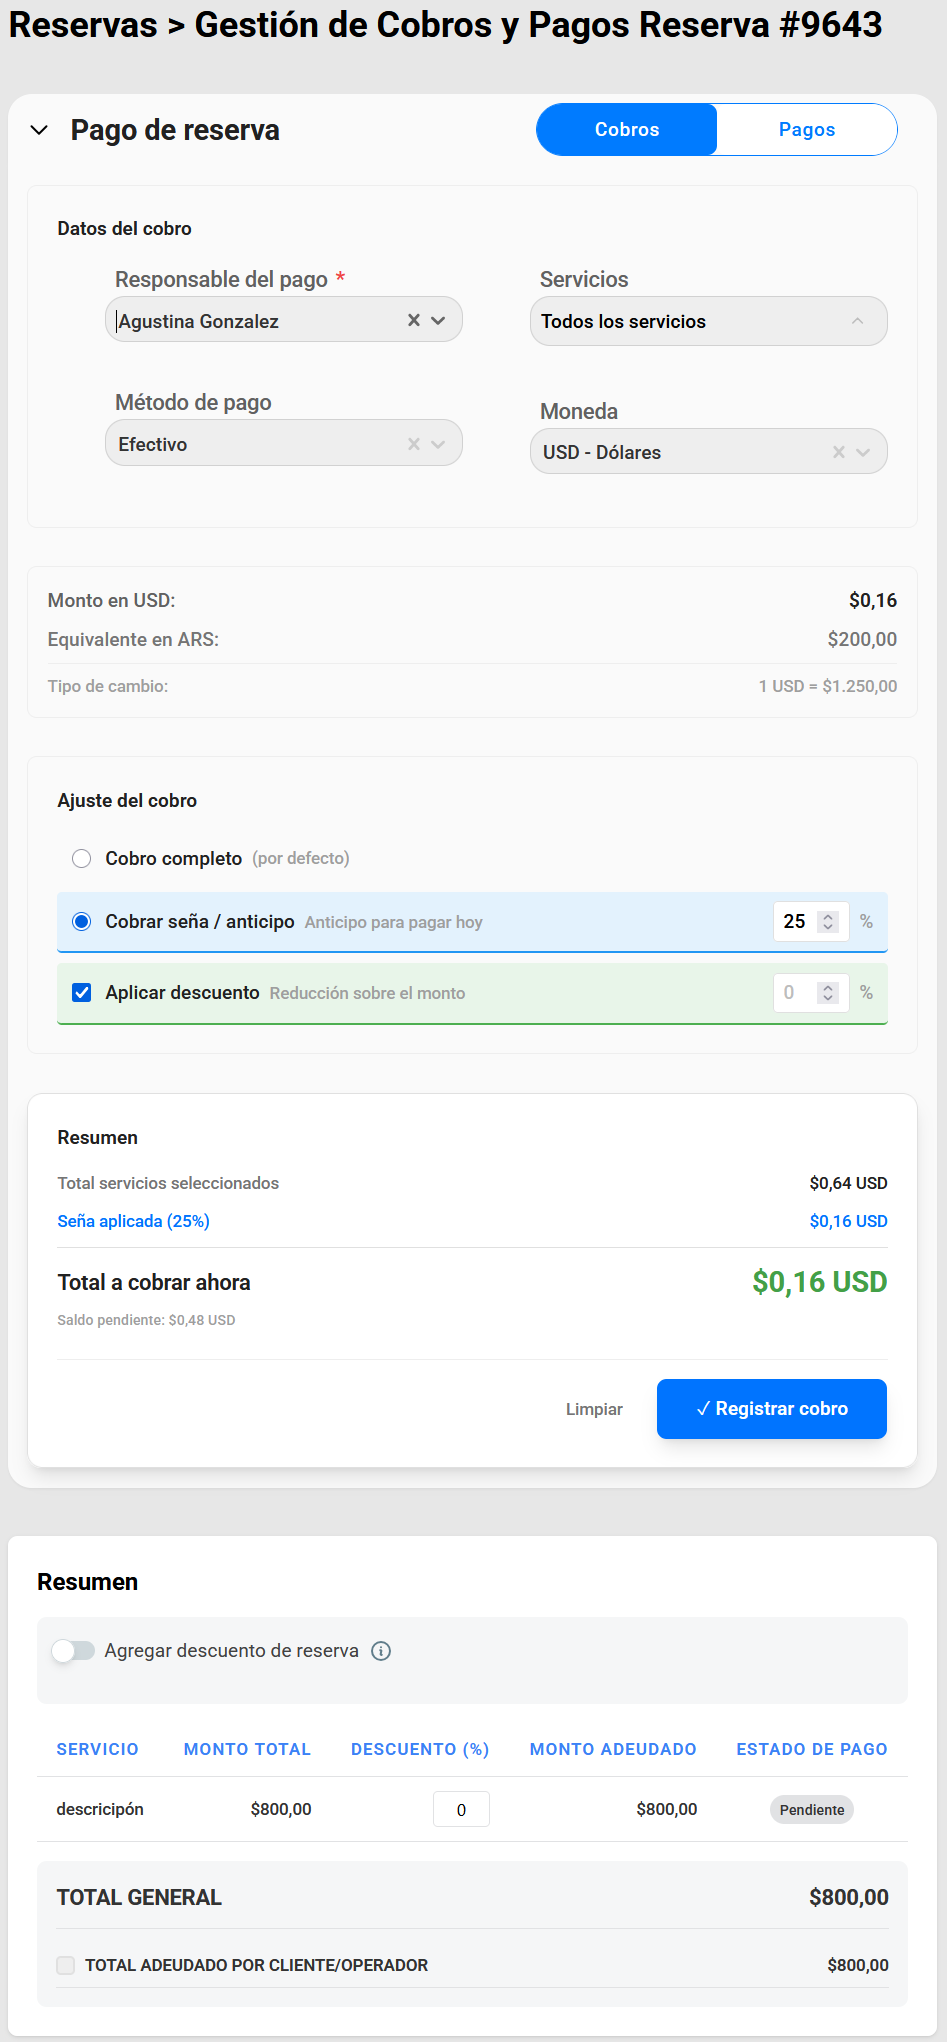Open the Método de pago dropdown arrow

tap(438, 444)
